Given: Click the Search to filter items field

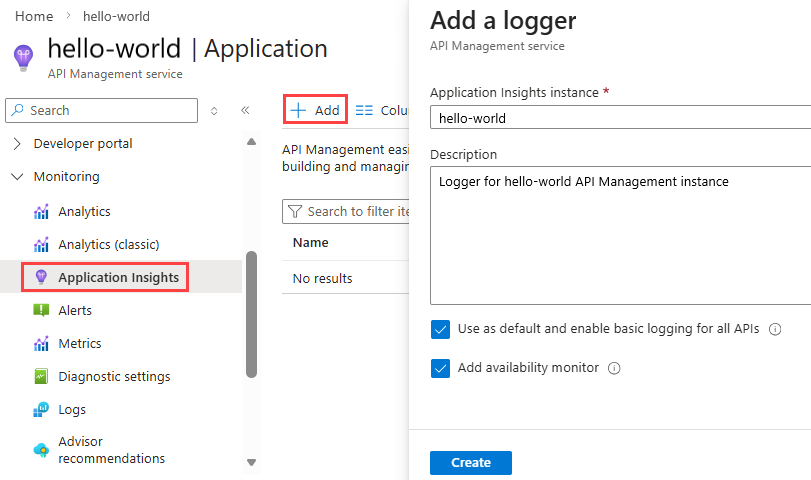Looking at the screenshot, I should pos(346,212).
